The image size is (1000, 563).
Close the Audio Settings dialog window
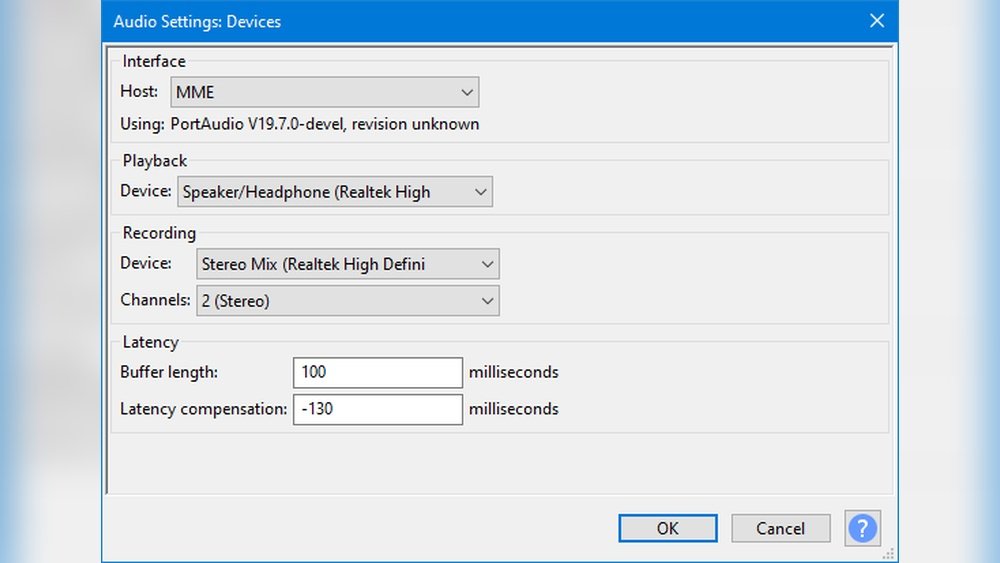(877, 21)
